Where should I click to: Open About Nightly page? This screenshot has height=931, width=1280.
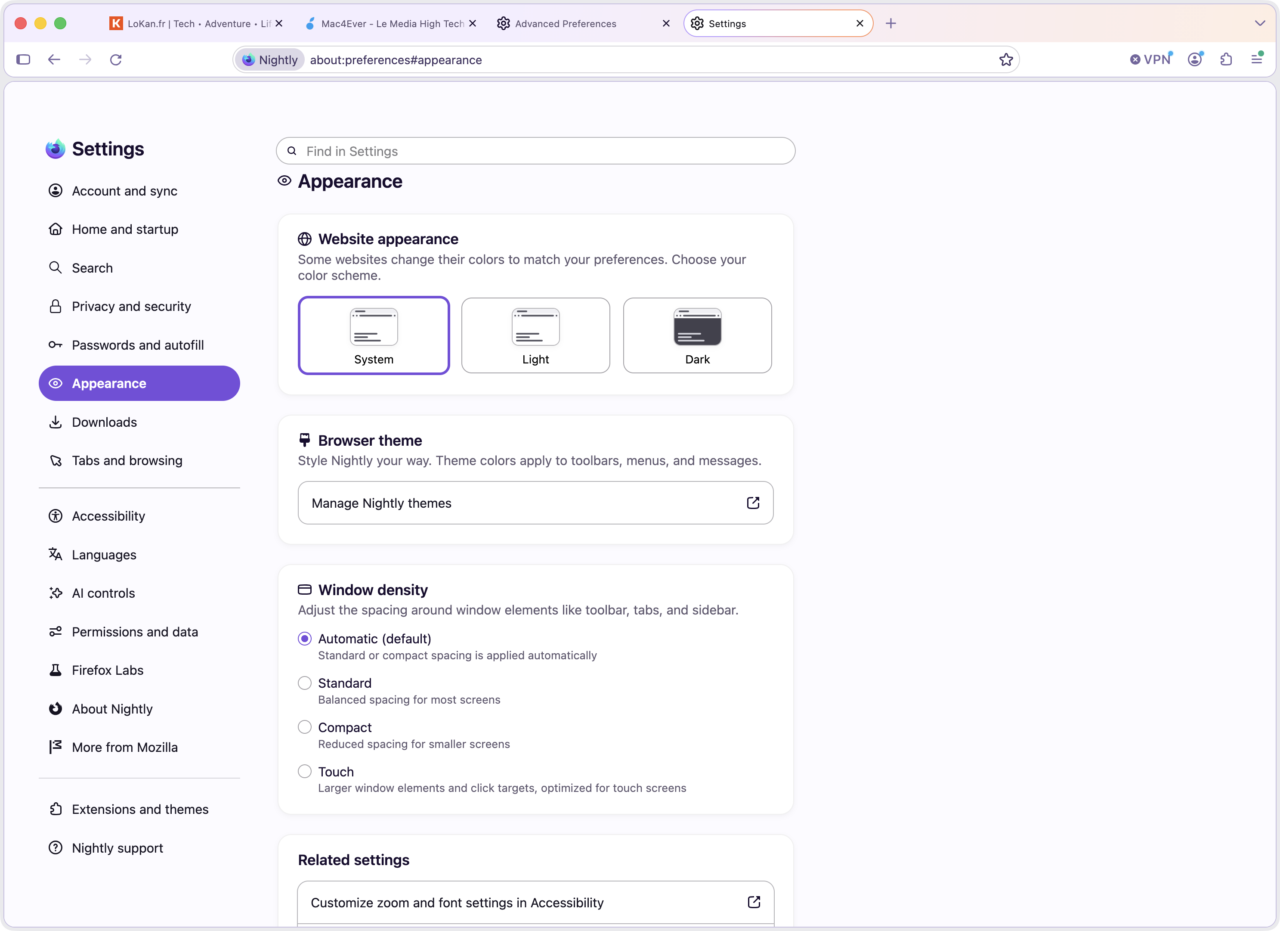pos(139,709)
